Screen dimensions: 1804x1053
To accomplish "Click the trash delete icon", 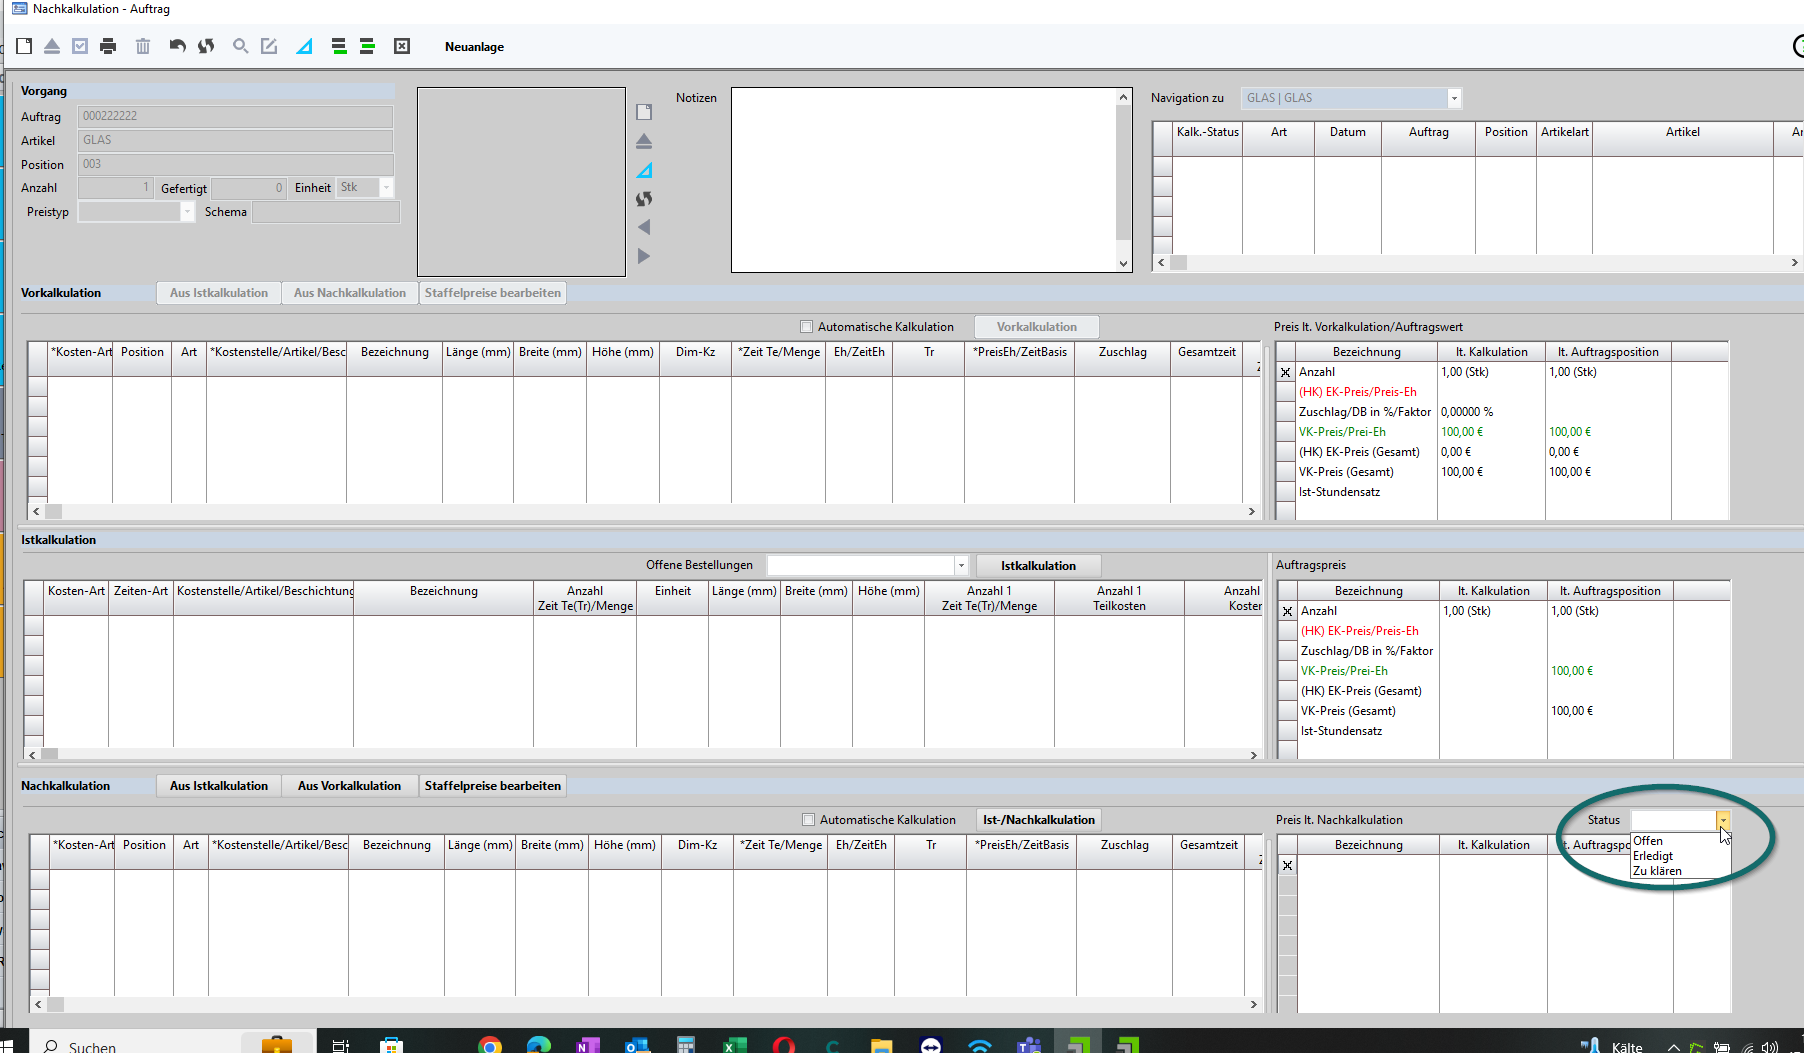I will coord(143,46).
